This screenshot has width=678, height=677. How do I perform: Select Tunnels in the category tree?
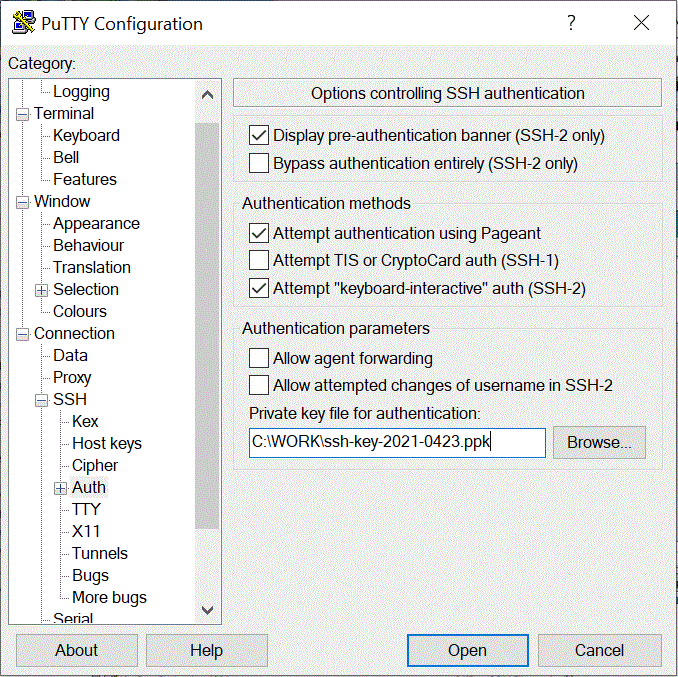[x=100, y=553]
